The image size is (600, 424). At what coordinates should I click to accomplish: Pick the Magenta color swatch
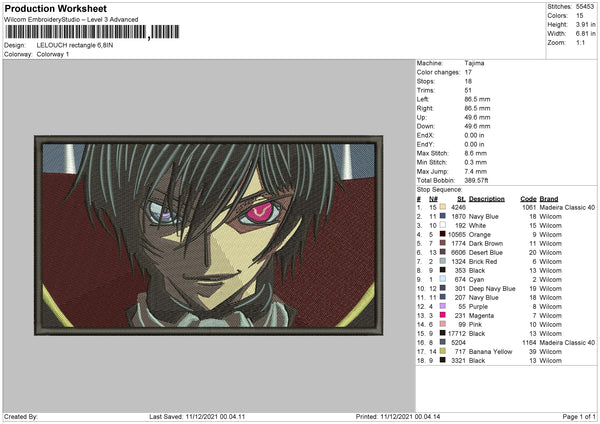point(443,315)
